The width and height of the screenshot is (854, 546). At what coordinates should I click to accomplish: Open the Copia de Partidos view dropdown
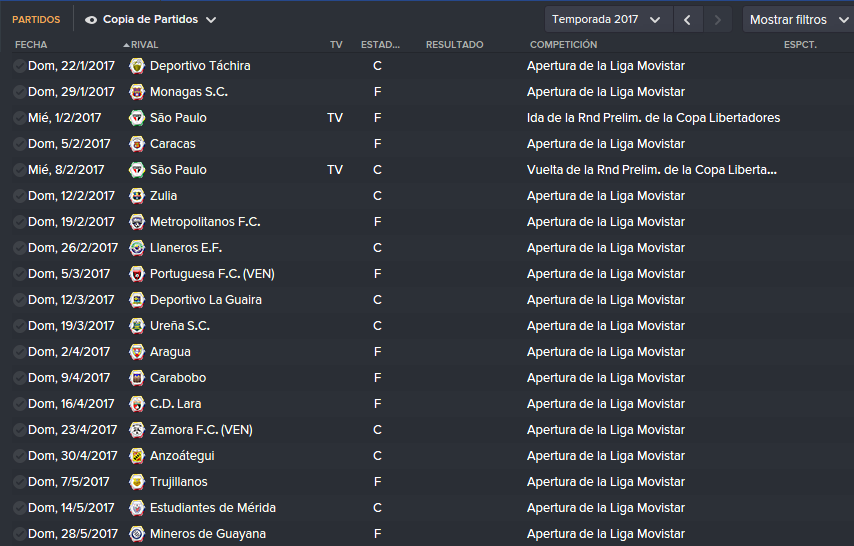(x=151, y=20)
